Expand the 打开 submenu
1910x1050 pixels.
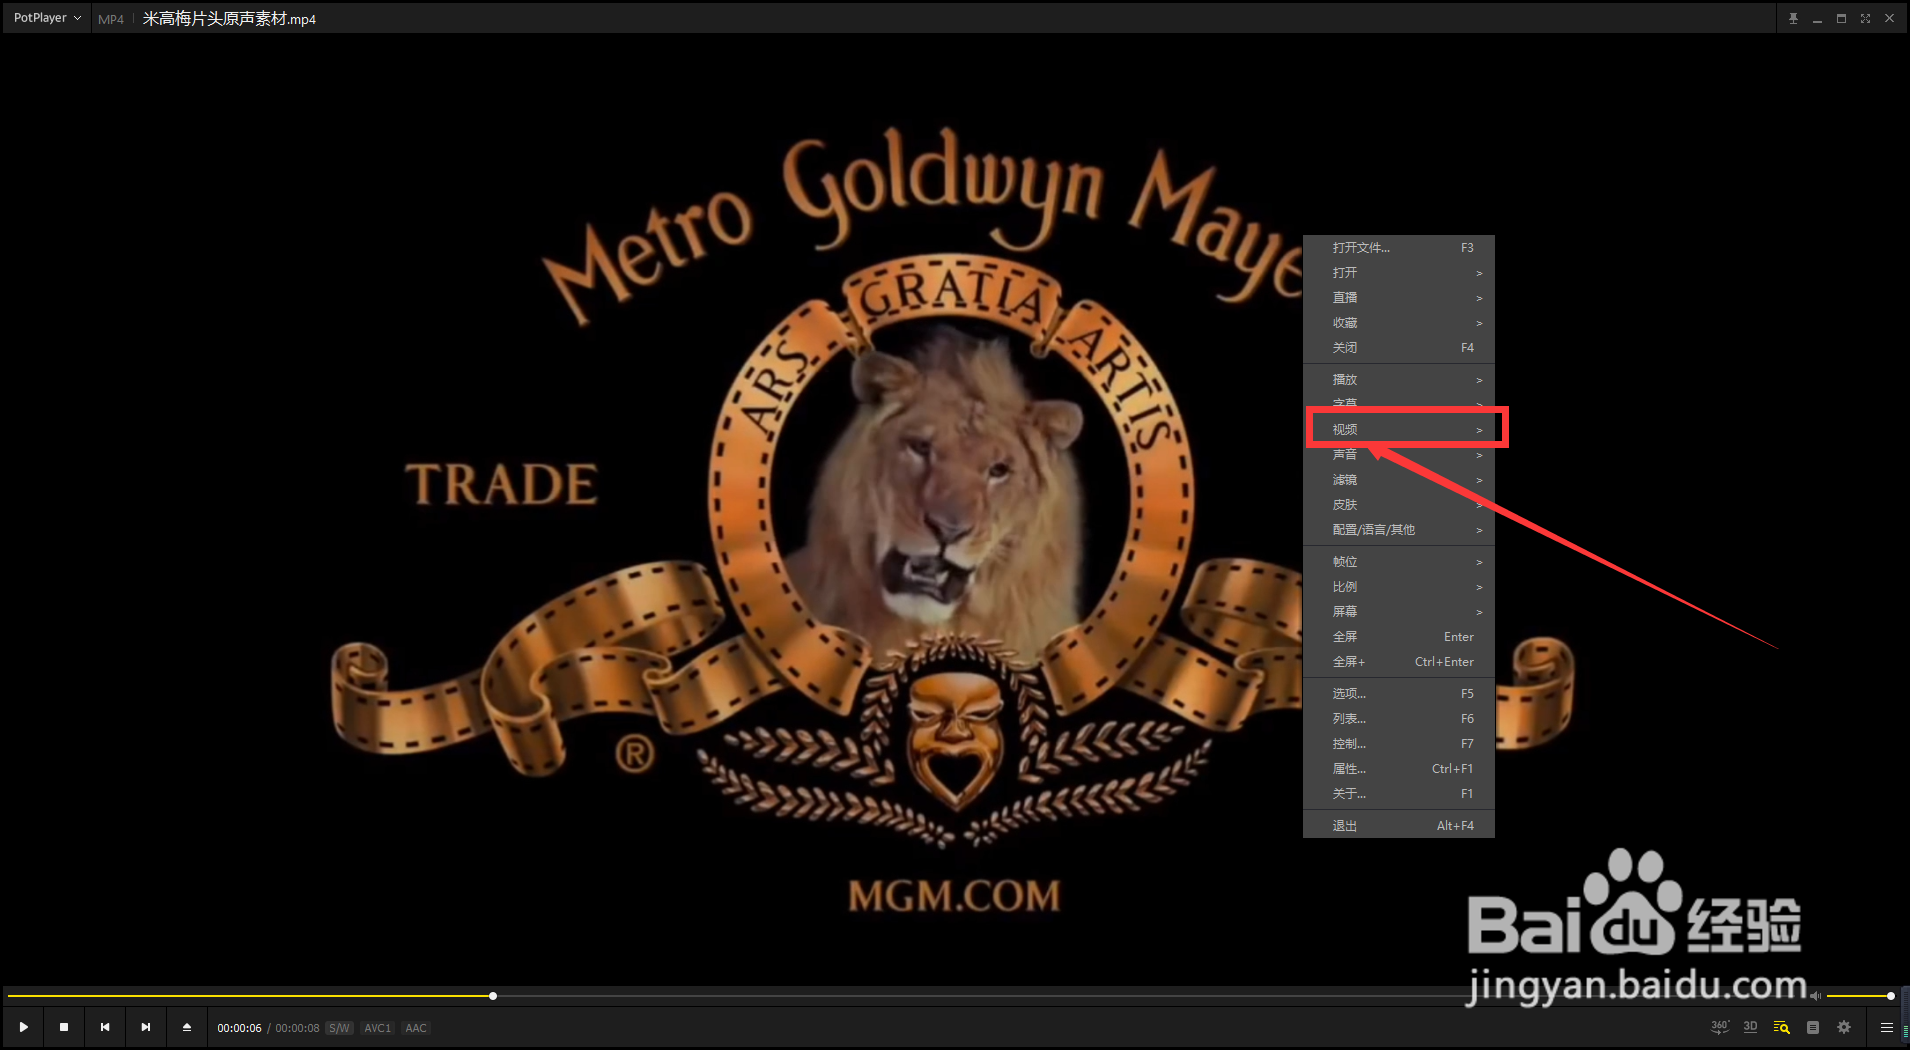click(1399, 273)
